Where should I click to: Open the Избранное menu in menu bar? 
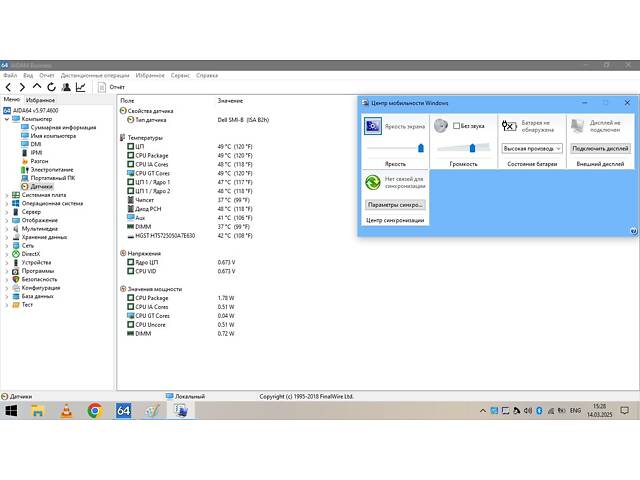tap(150, 76)
